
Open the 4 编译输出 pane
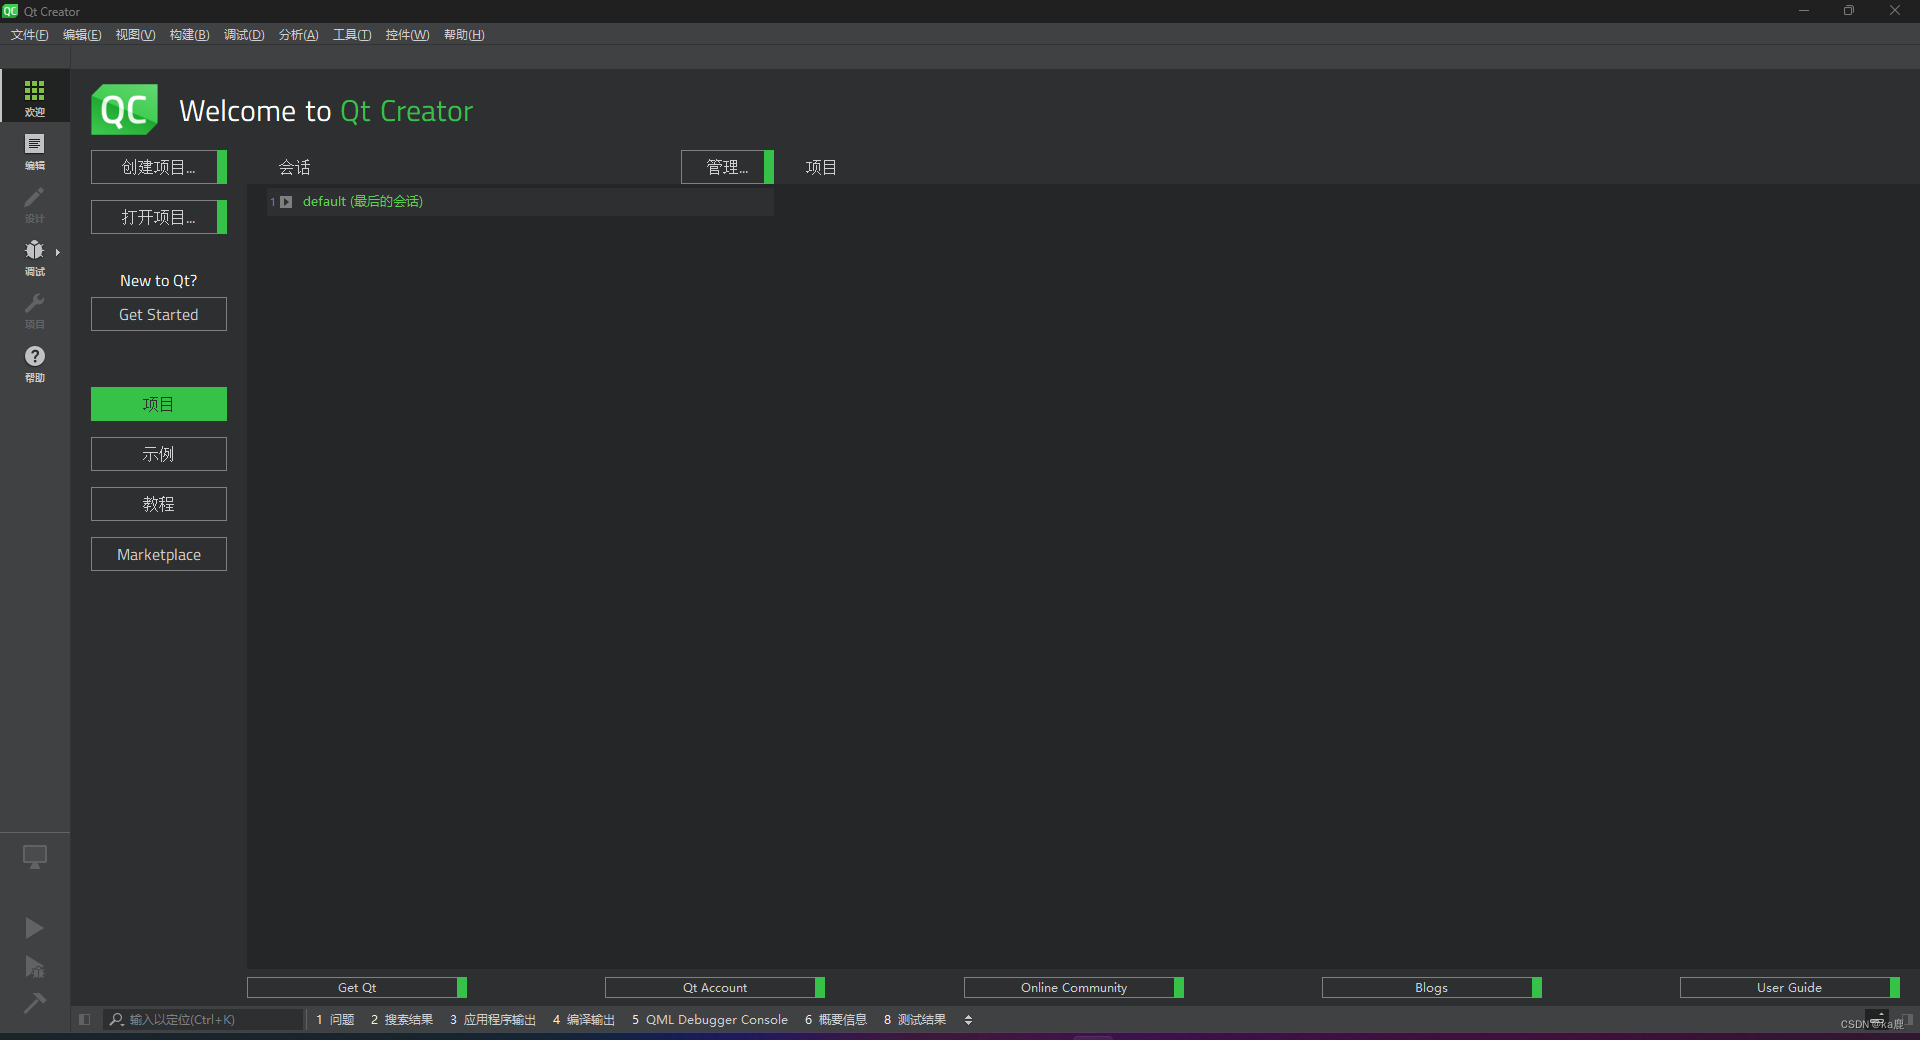point(584,1020)
